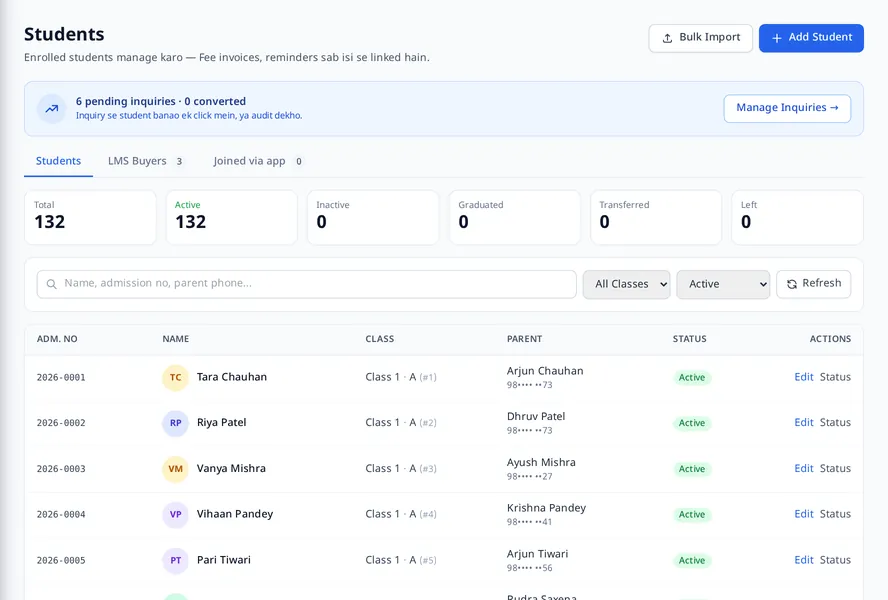Click Tara Chauhan's TC avatar
This screenshot has width=888, height=600.
click(176, 377)
